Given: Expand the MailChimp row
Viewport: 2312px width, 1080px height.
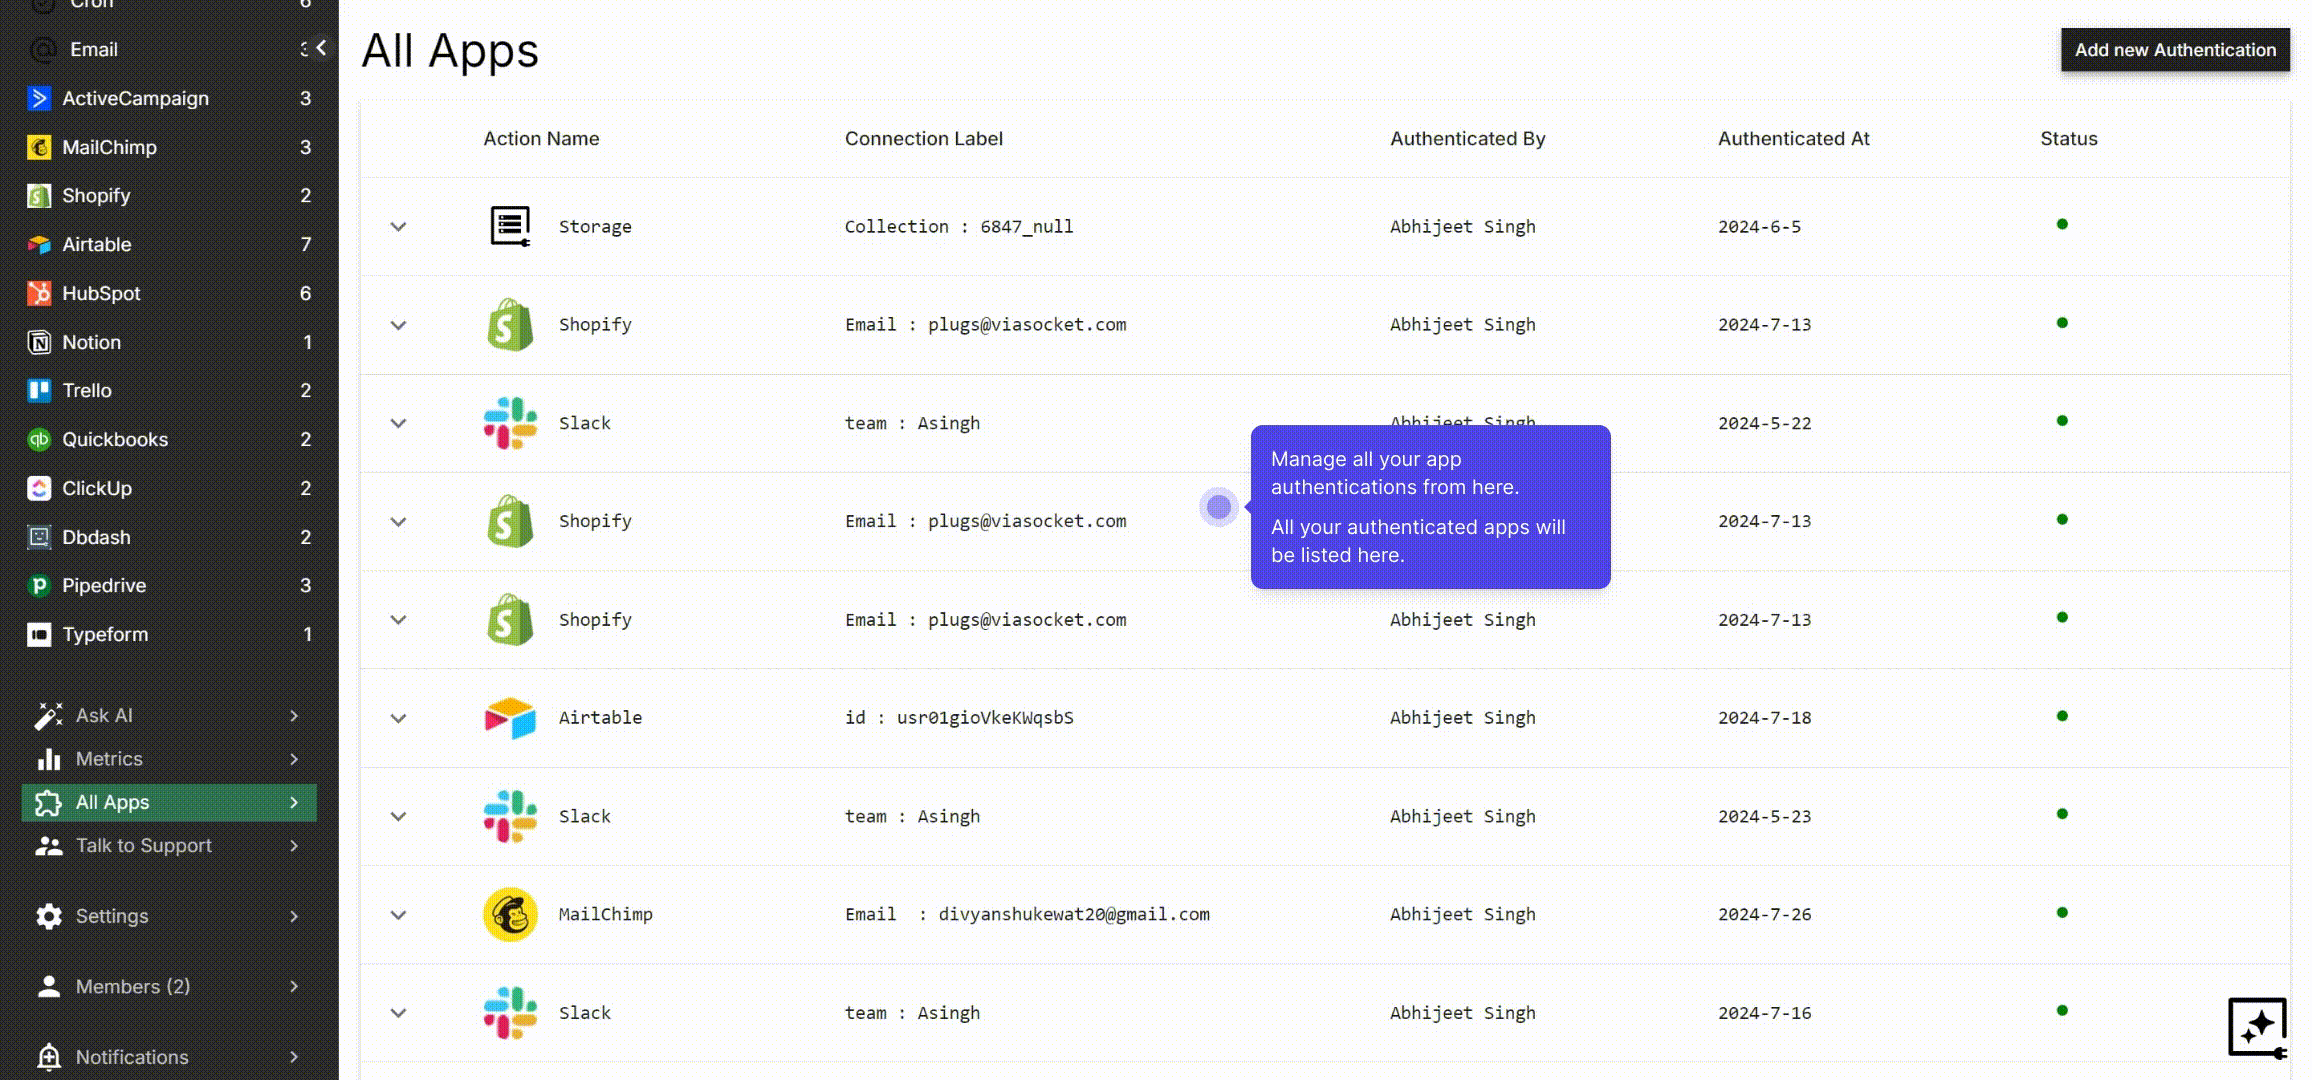Looking at the screenshot, I should coord(398,915).
